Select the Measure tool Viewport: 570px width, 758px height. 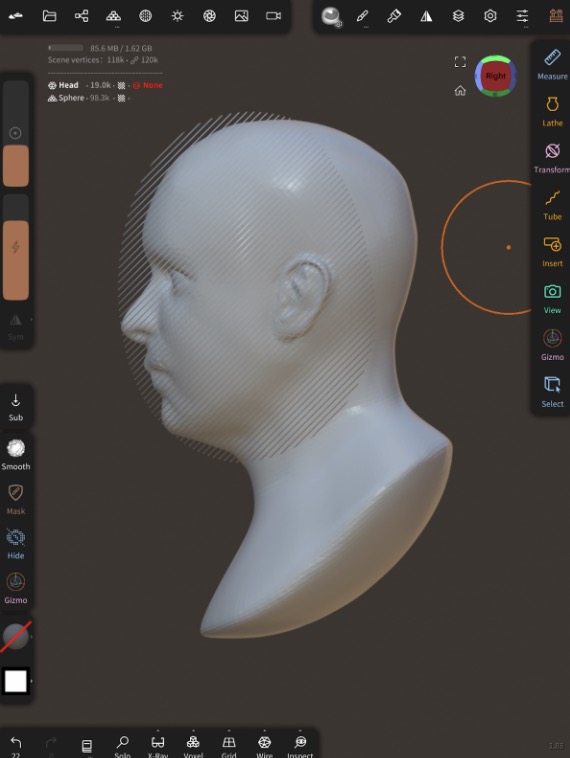(552, 64)
